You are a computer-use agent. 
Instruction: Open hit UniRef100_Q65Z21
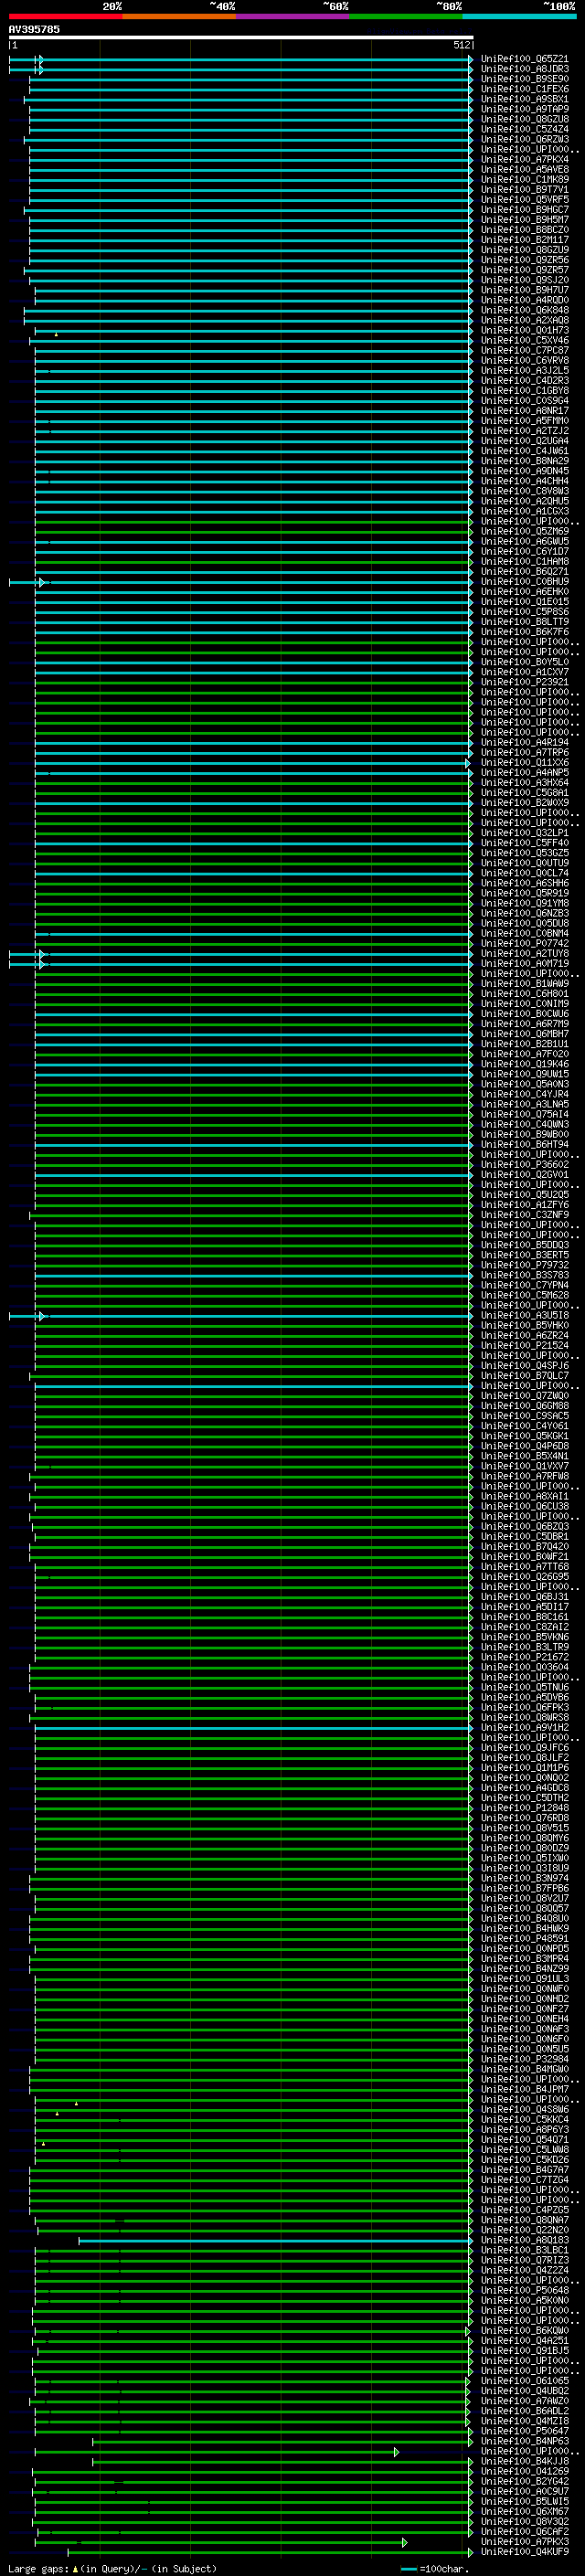[x=524, y=59]
